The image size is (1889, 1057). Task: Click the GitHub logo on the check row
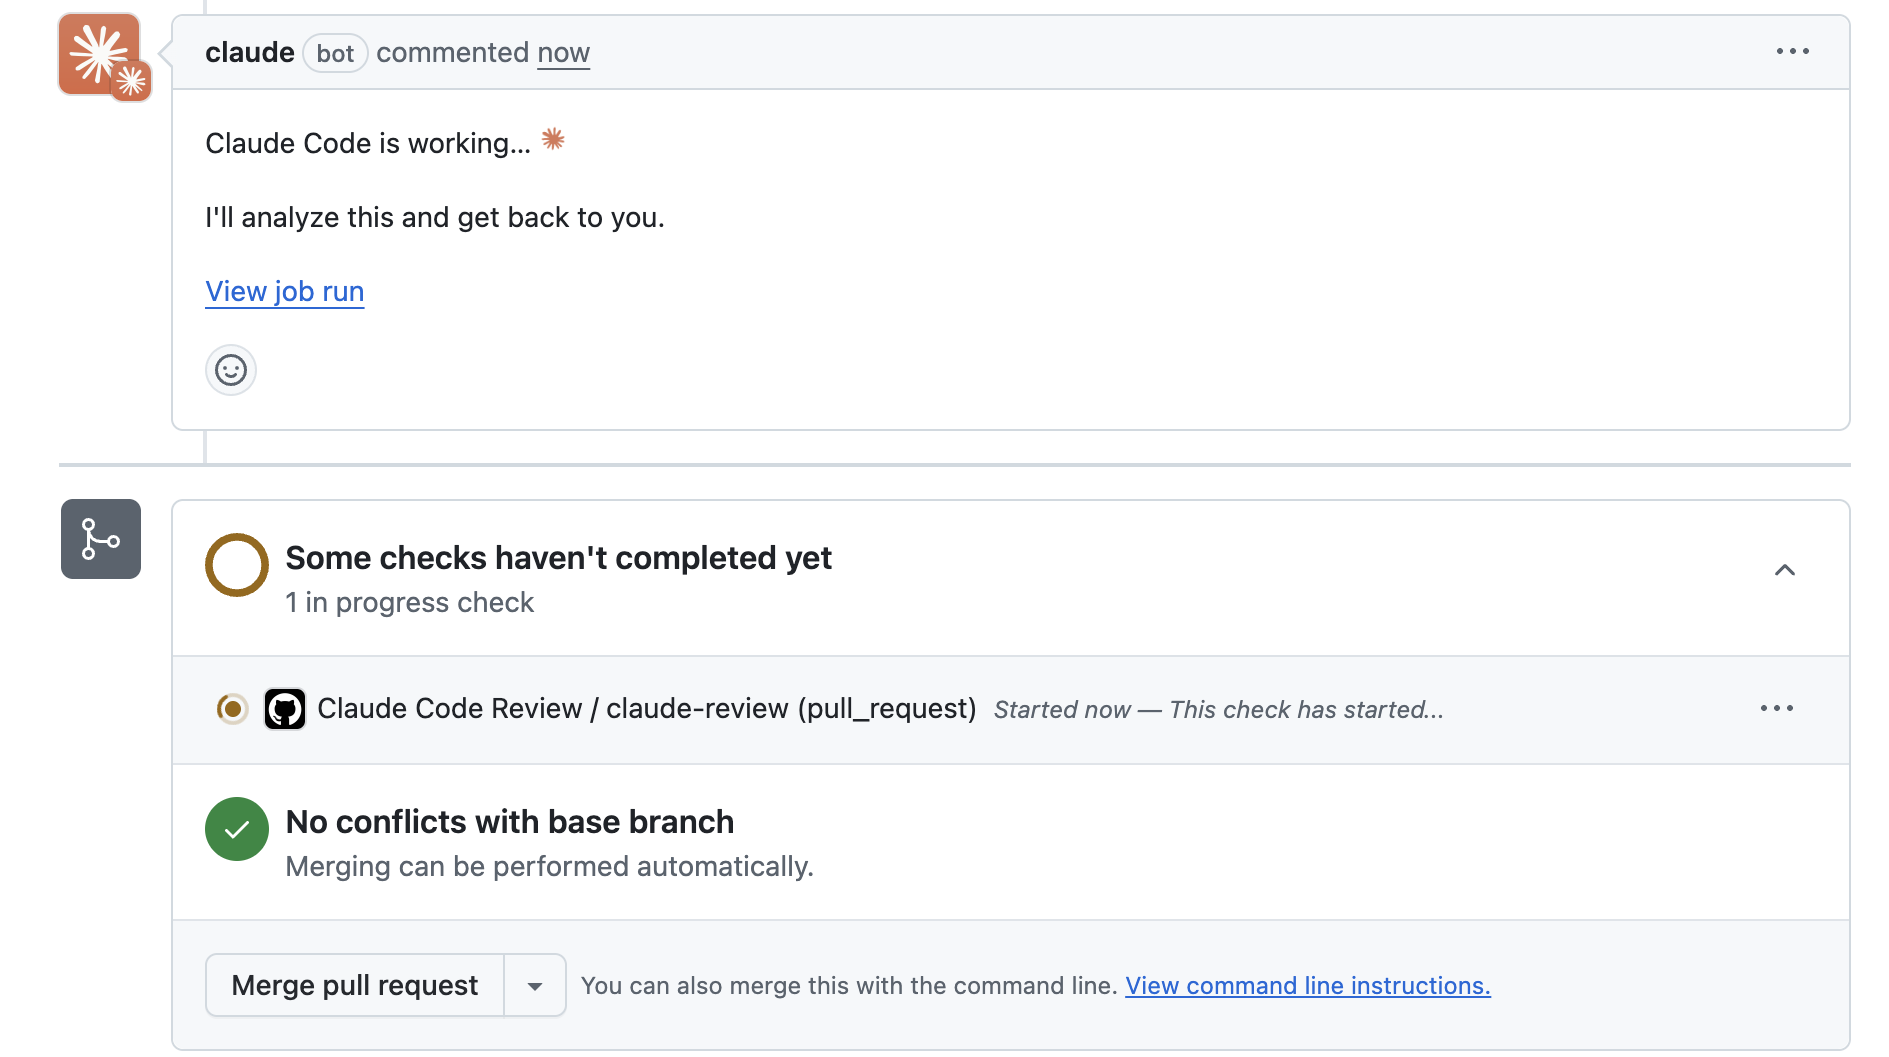(x=285, y=709)
